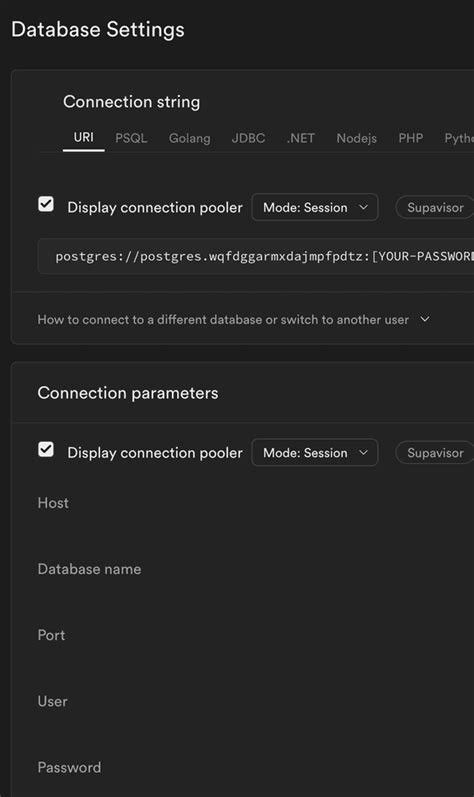474x797 pixels.
Task: Expand How to connect to a different database
Action: pyautogui.click(x=234, y=319)
